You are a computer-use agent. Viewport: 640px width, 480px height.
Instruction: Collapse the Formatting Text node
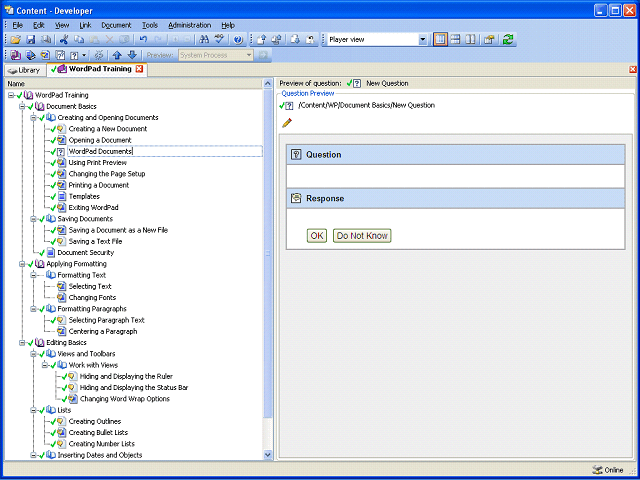pos(33,275)
